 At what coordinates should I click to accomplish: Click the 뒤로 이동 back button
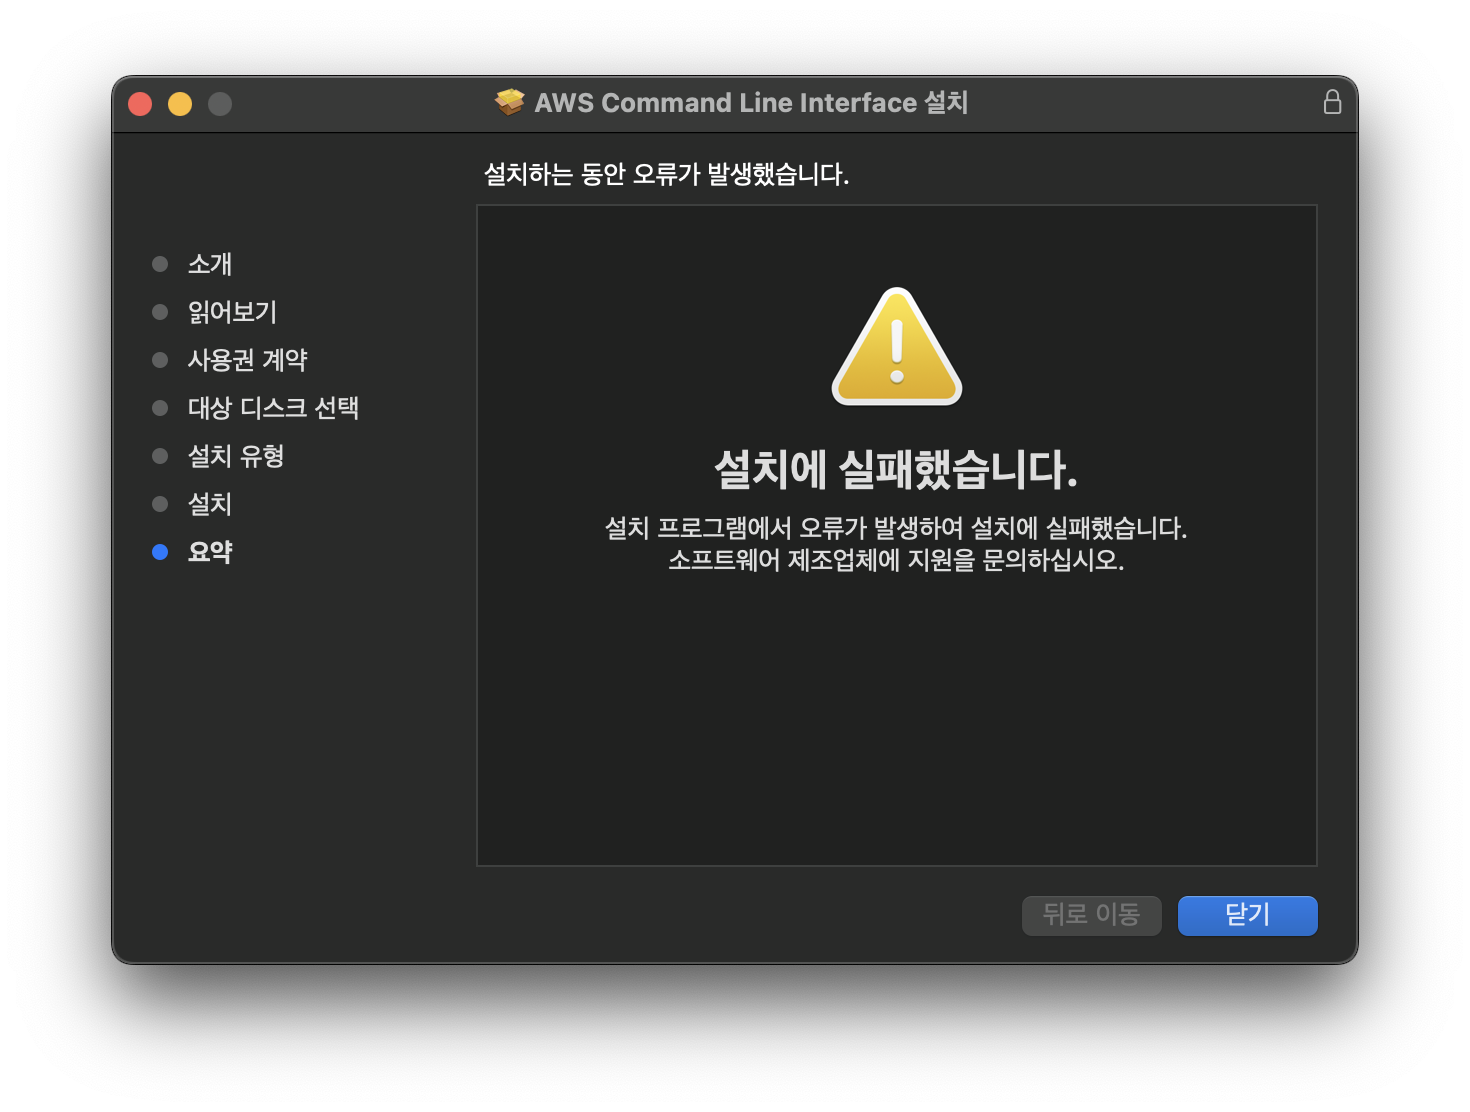pos(1091,915)
